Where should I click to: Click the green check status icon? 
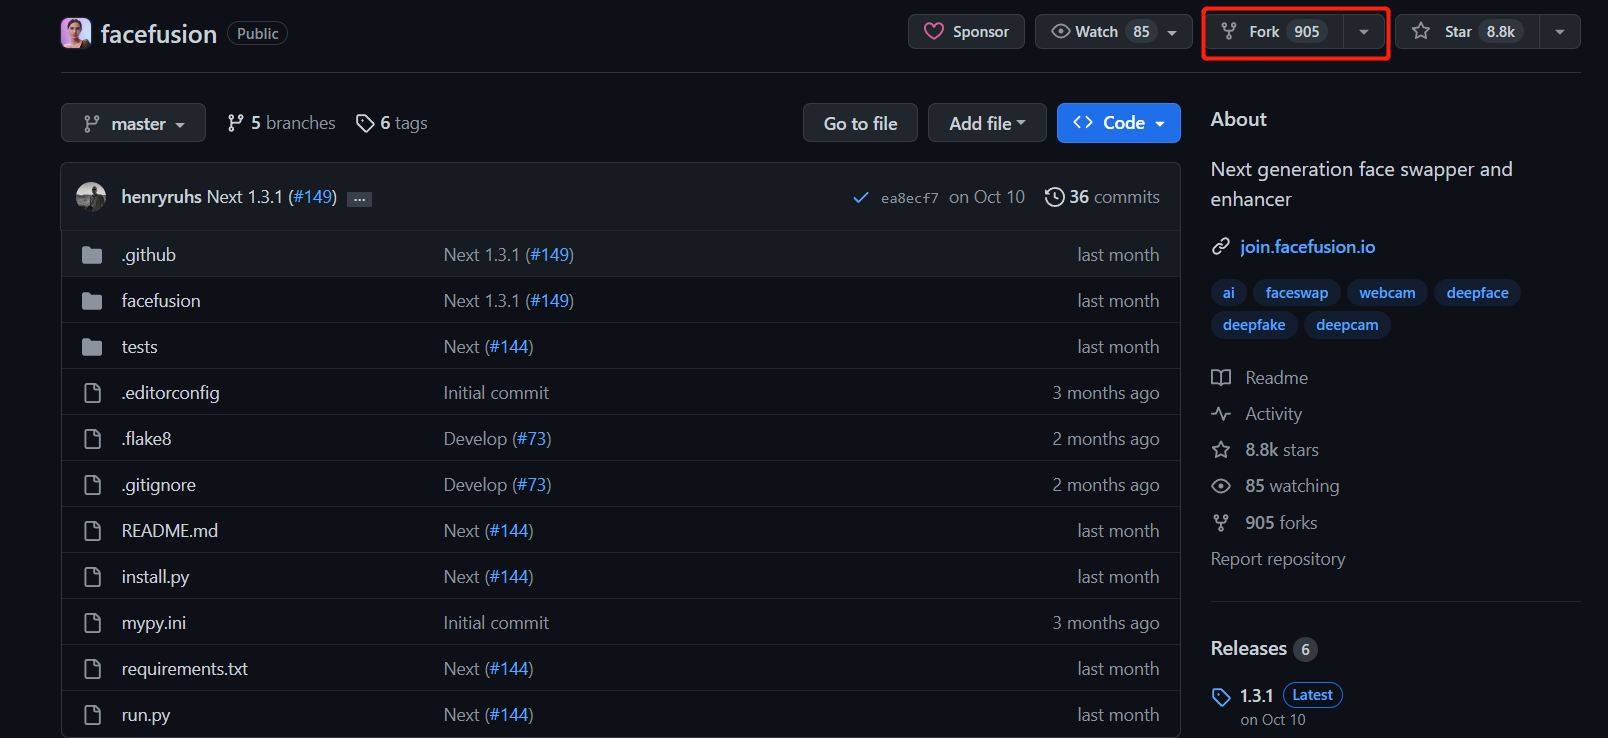(861, 198)
